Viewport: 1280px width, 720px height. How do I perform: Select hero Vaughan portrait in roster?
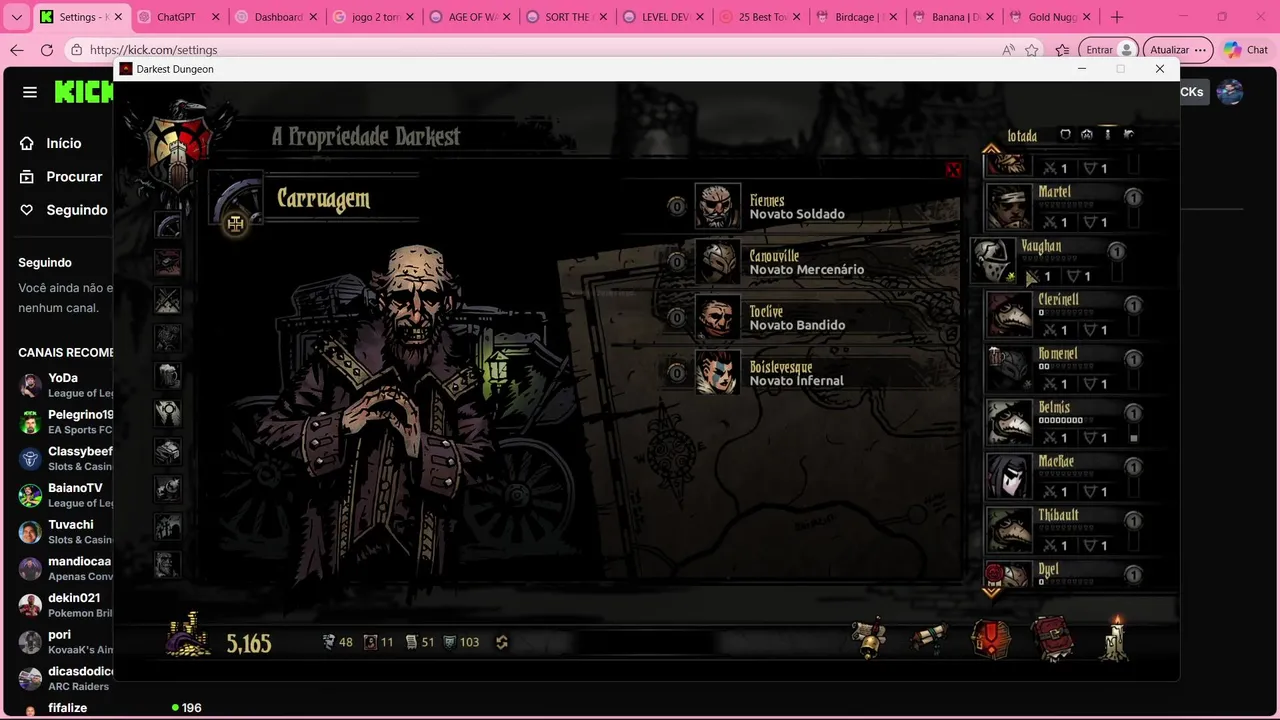pos(994,260)
